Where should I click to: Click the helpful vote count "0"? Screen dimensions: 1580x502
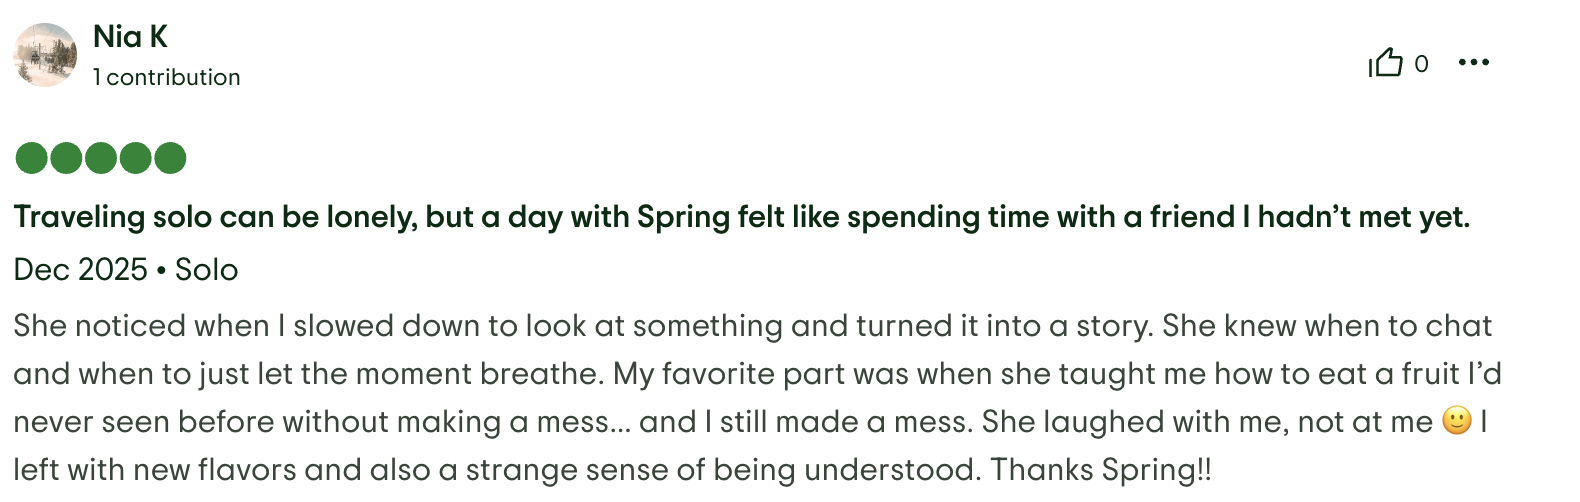click(x=1421, y=64)
